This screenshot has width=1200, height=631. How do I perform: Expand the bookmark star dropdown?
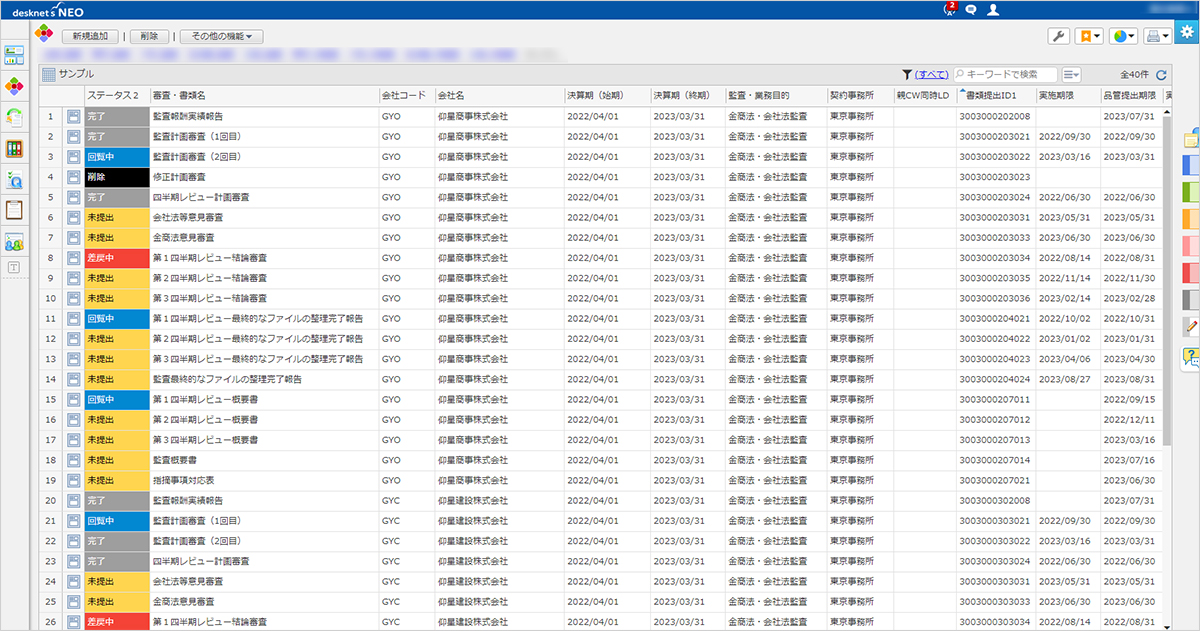[x=1089, y=36]
